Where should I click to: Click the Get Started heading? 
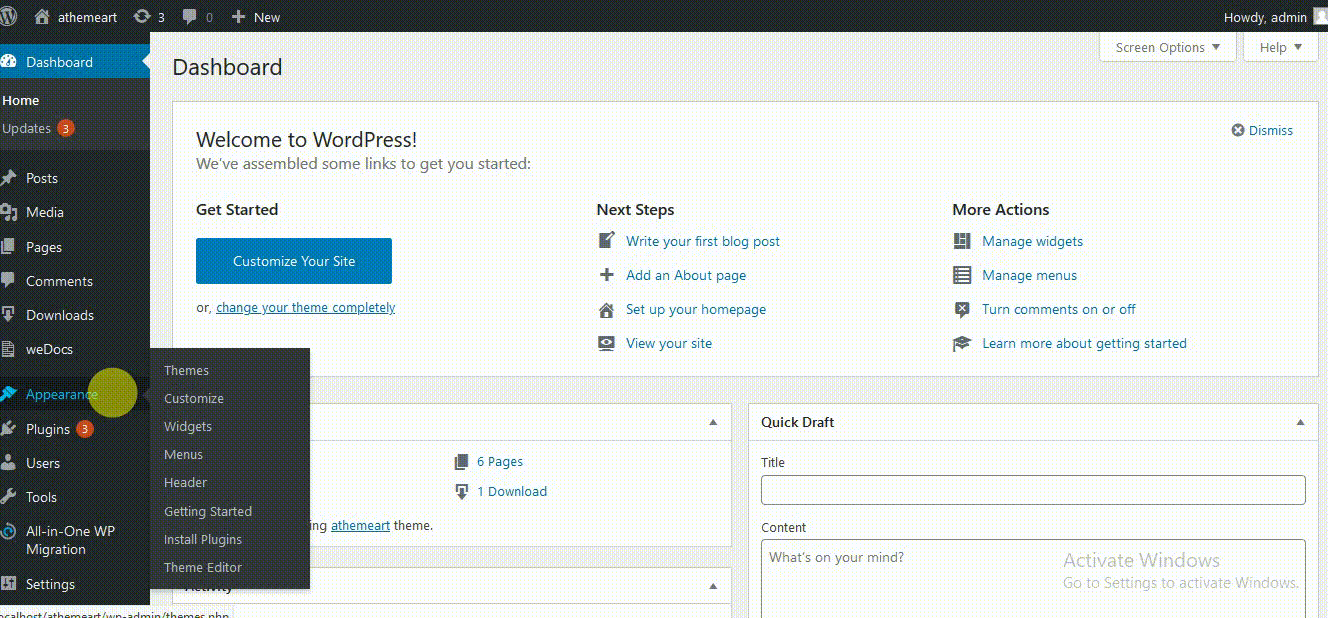coord(237,210)
